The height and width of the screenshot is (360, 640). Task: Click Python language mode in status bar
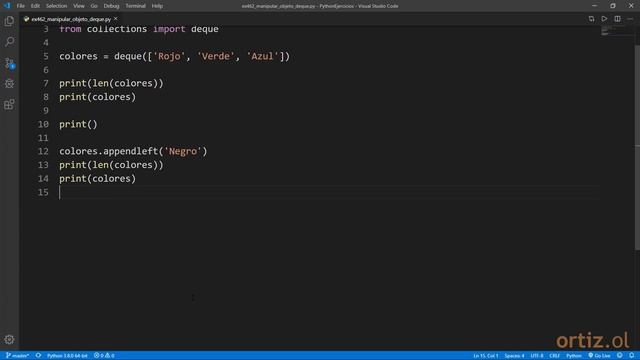tap(573, 356)
